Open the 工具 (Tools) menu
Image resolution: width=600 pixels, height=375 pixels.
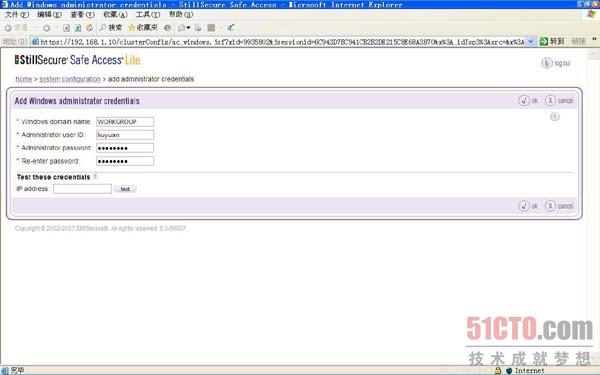coord(148,15)
